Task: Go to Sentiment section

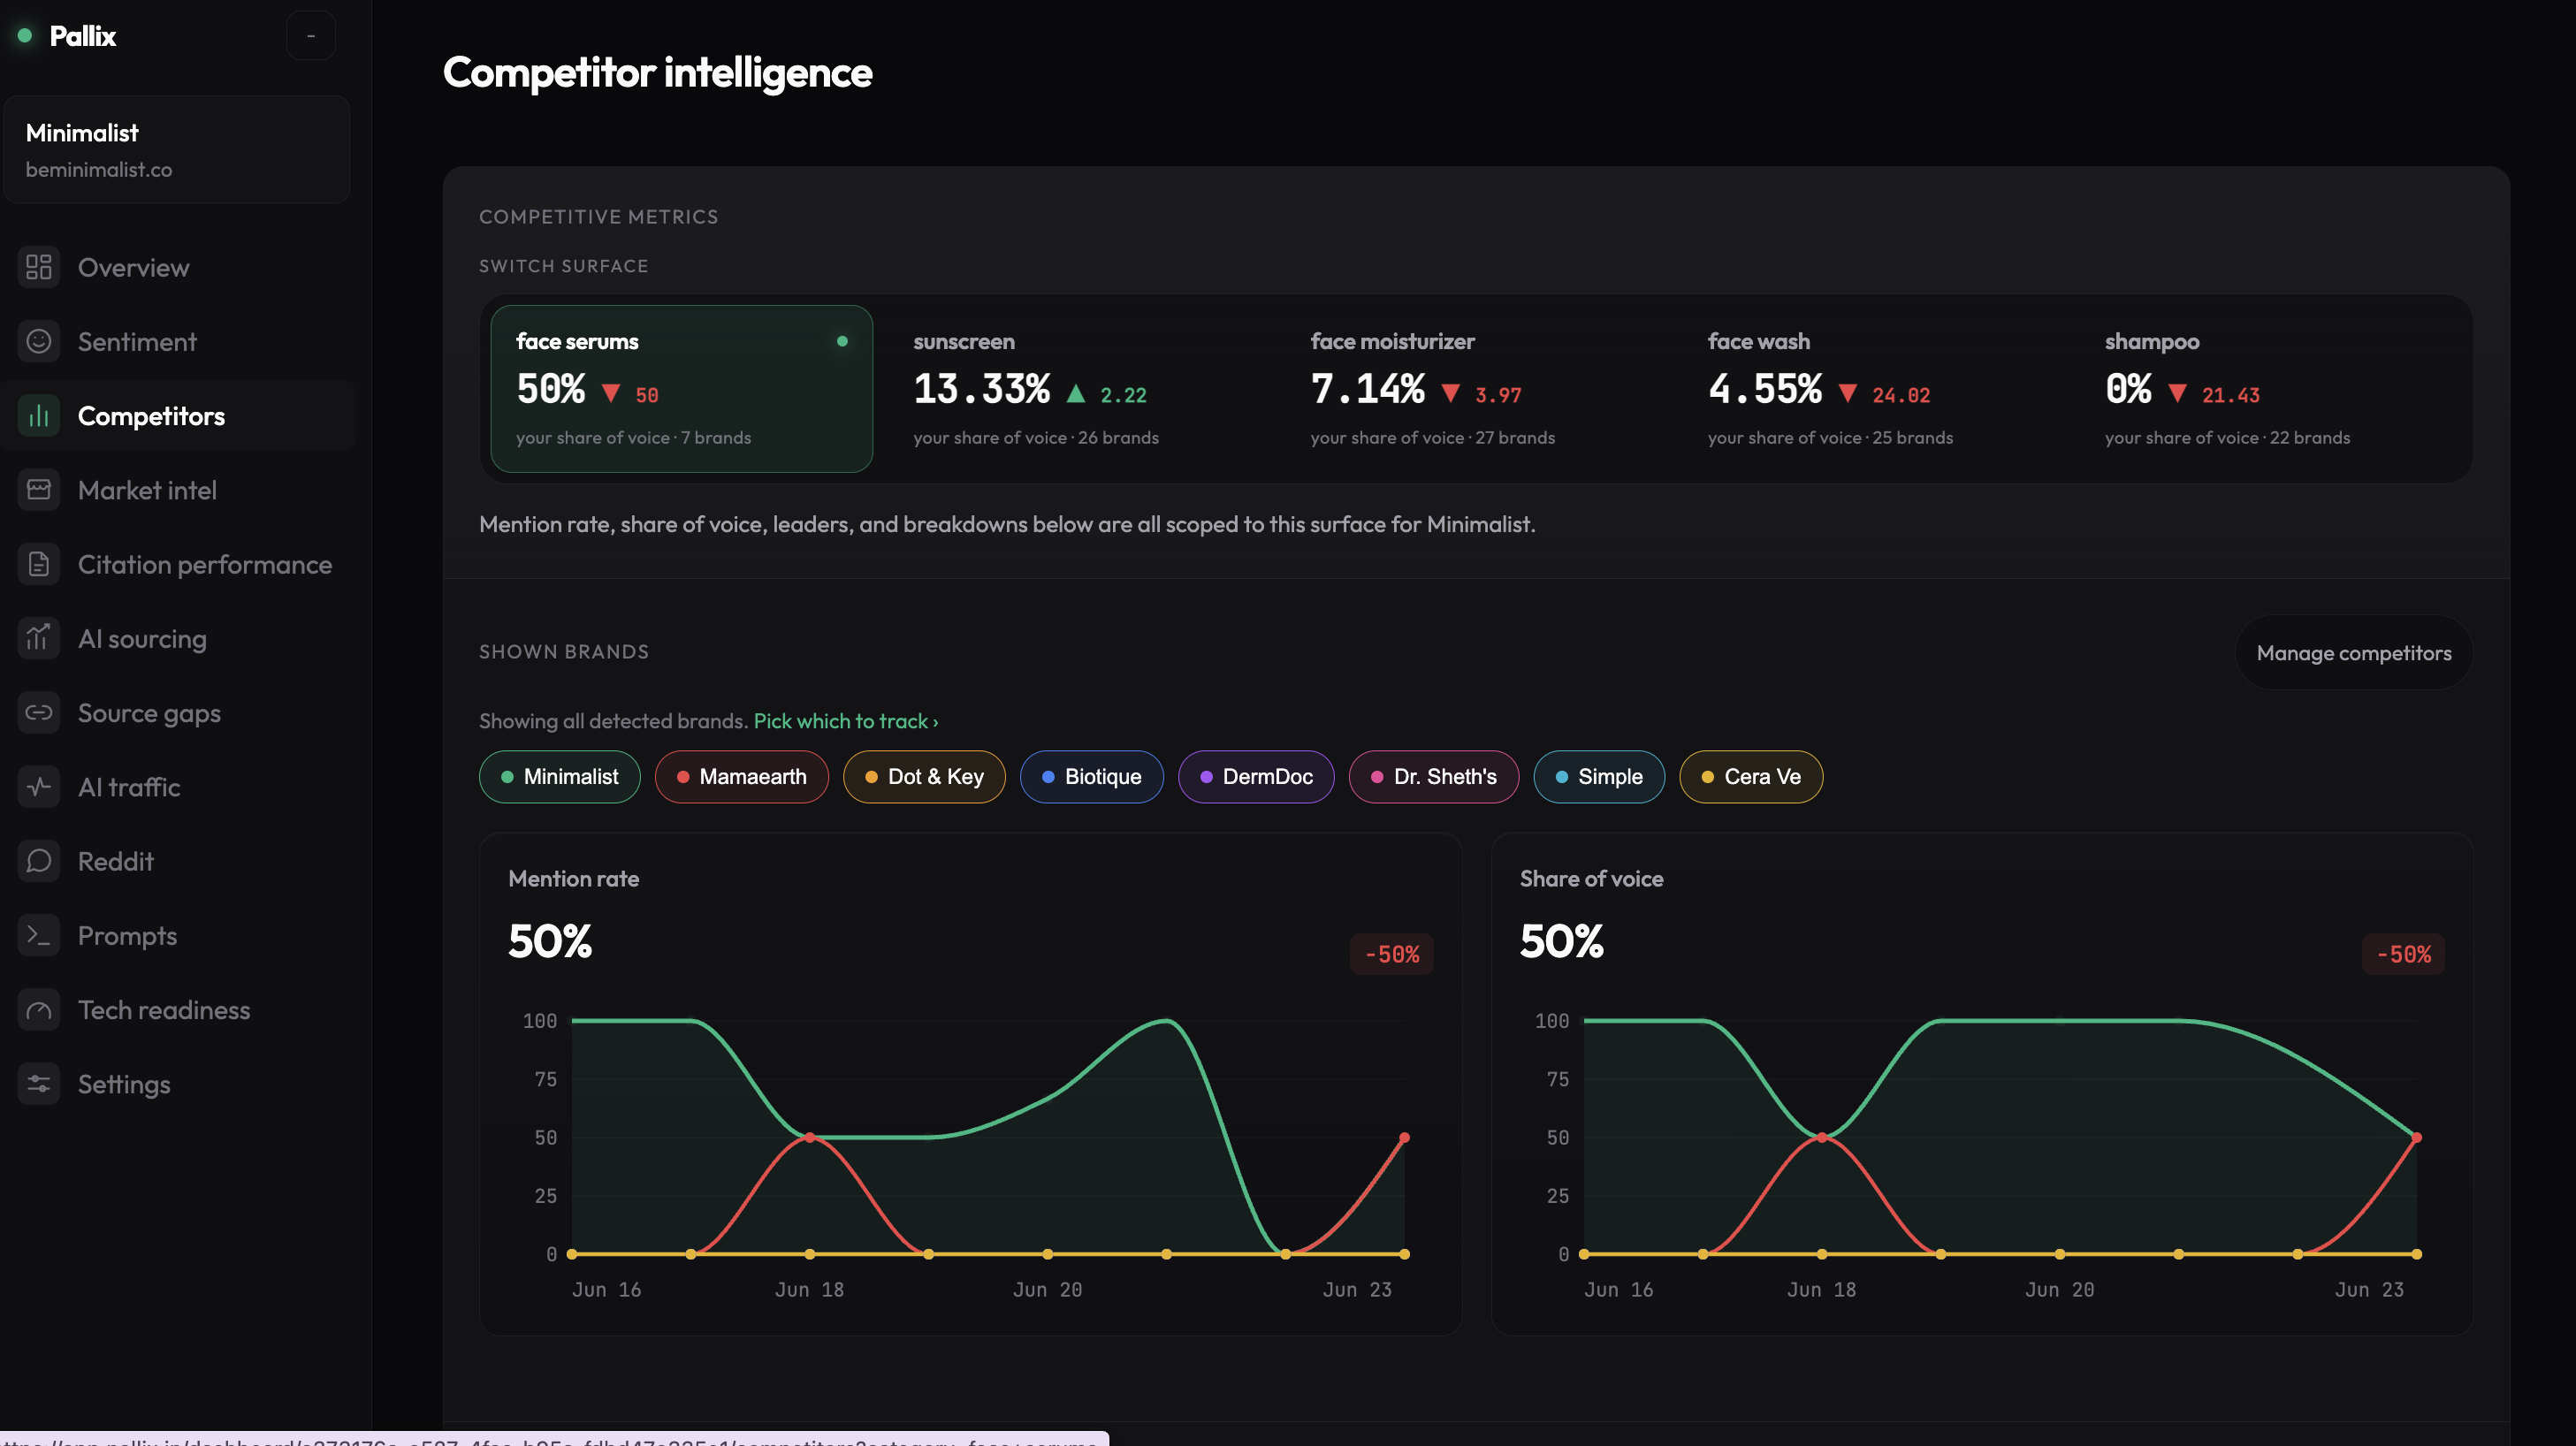Action: point(137,341)
